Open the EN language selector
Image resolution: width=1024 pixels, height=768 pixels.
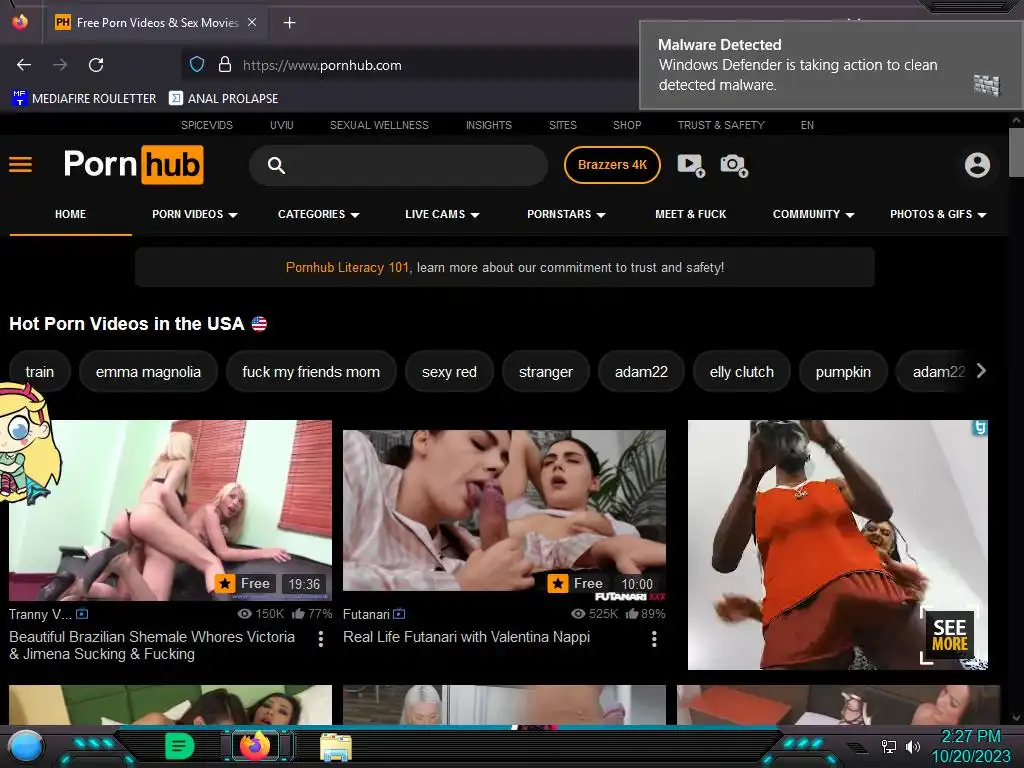[x=807, y=125]
